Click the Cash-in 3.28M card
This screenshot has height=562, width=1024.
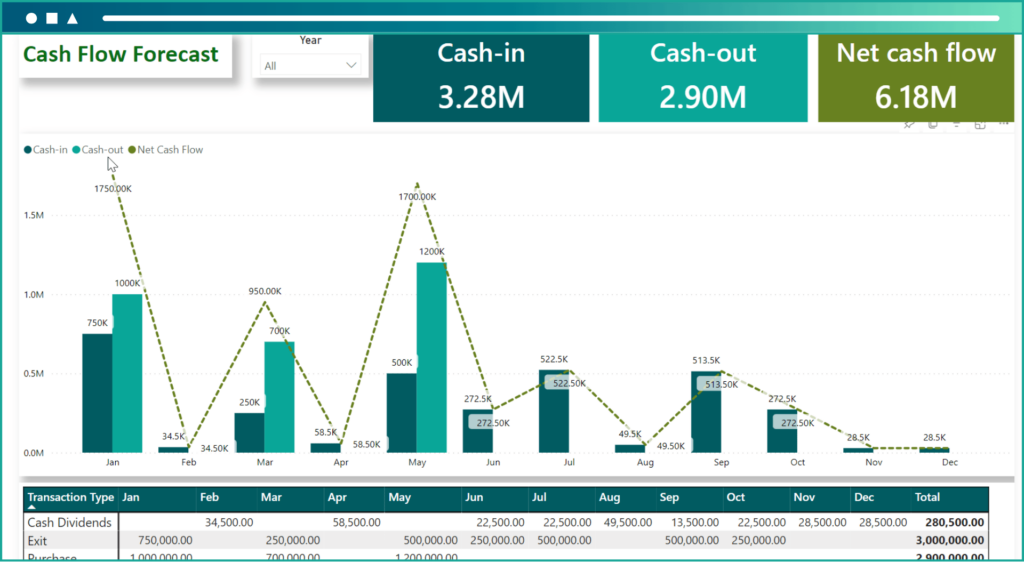(x=481, y=78)
